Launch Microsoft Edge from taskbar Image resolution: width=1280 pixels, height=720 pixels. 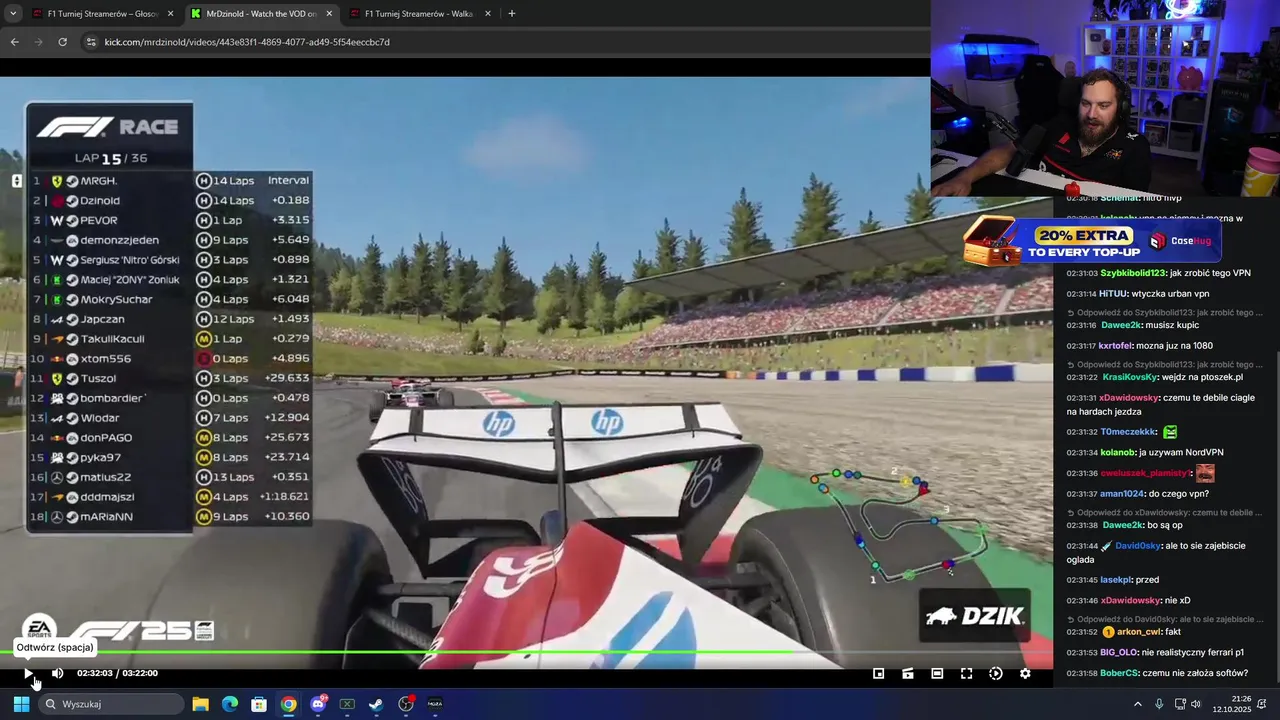pos(229,704)
